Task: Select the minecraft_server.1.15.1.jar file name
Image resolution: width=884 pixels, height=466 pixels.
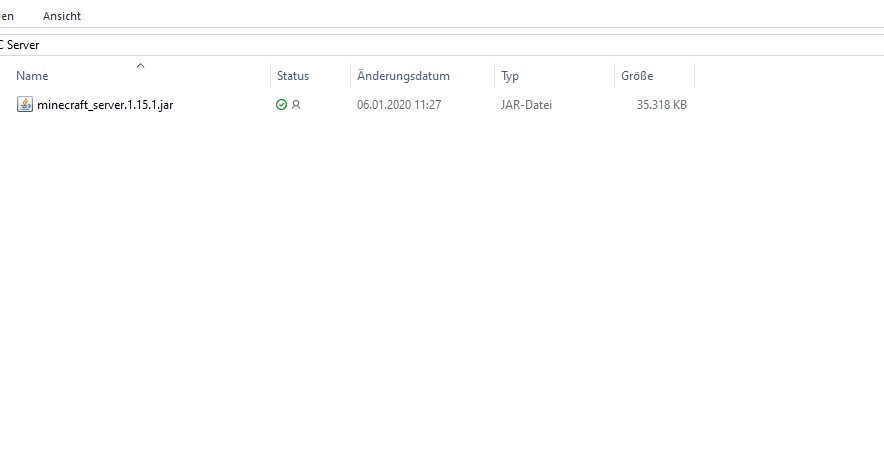Action: point(105,105)
